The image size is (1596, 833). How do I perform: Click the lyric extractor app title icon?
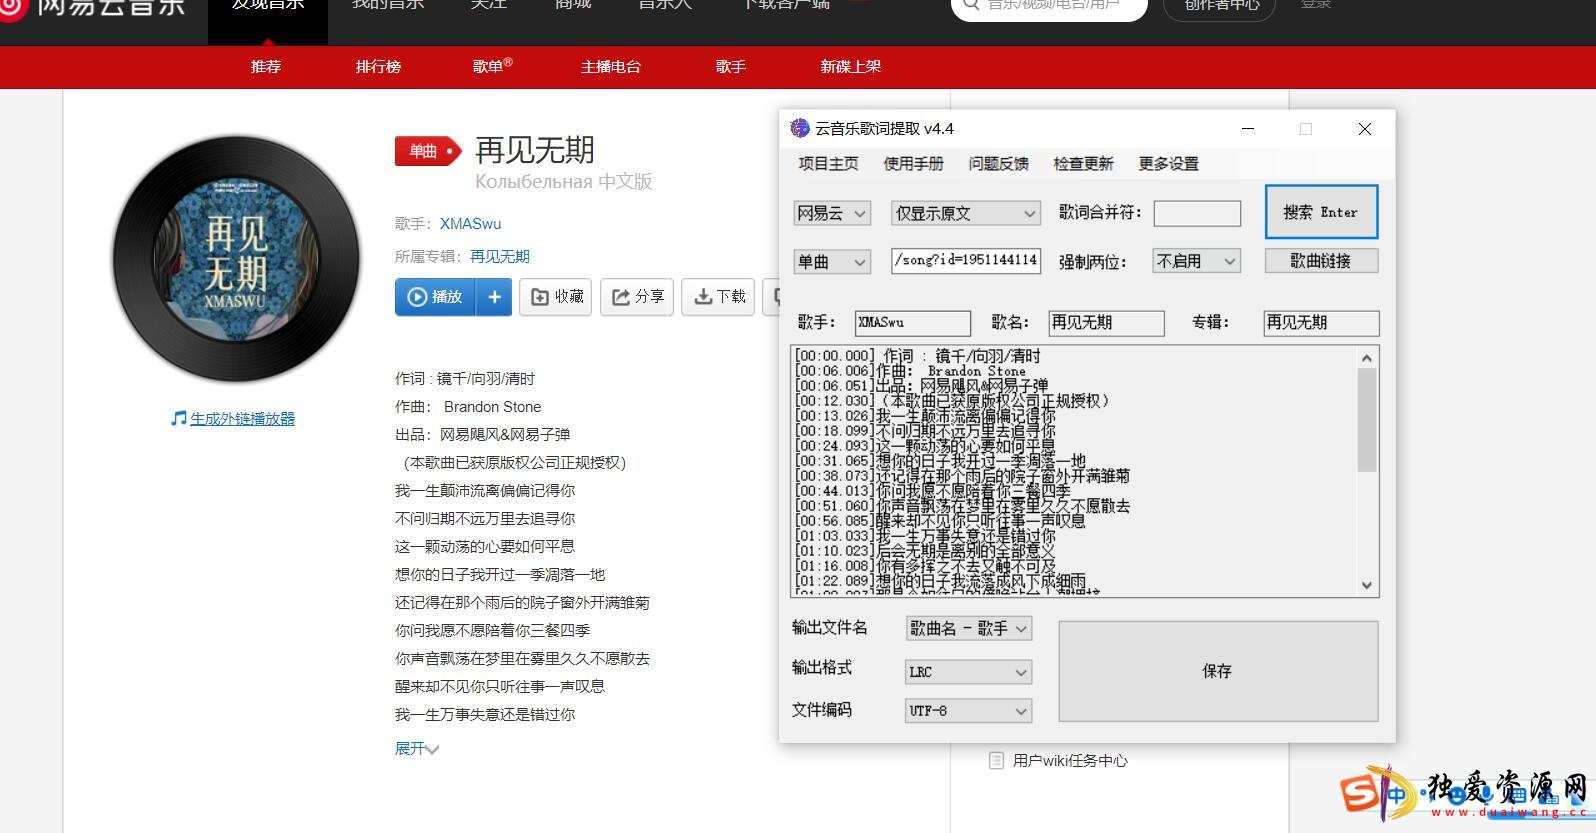tap(799, 128)
